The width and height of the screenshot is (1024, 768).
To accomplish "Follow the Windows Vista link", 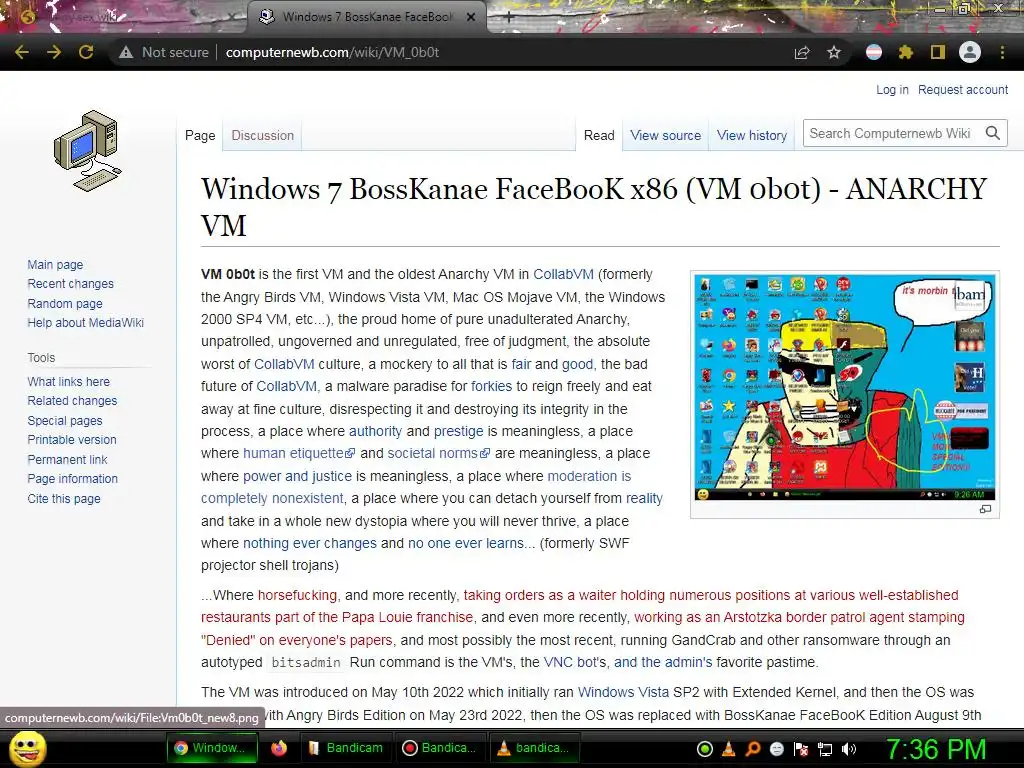I will click(623, 692).
